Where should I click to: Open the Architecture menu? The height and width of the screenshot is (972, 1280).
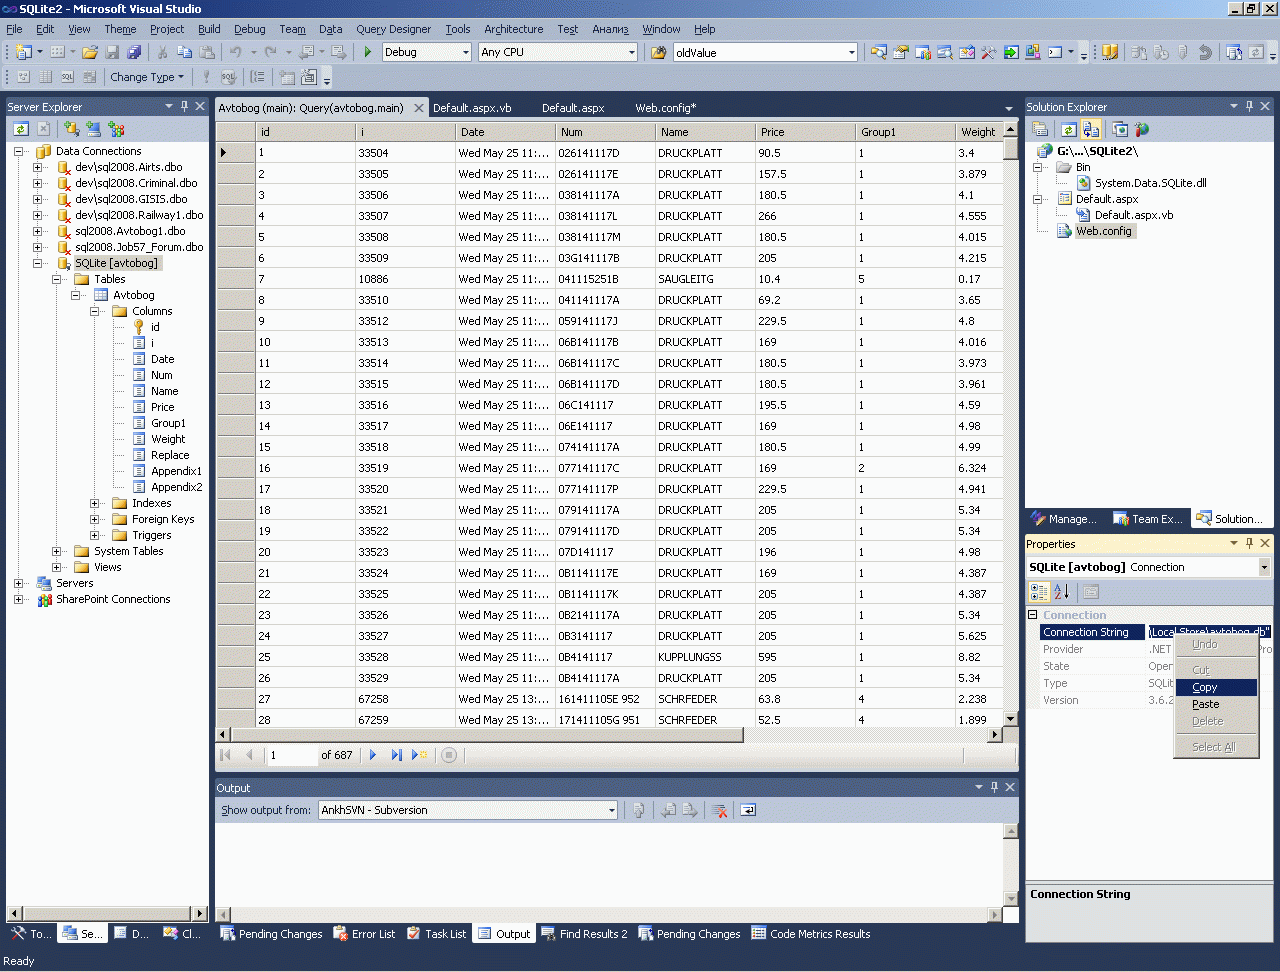pos(514,29)
